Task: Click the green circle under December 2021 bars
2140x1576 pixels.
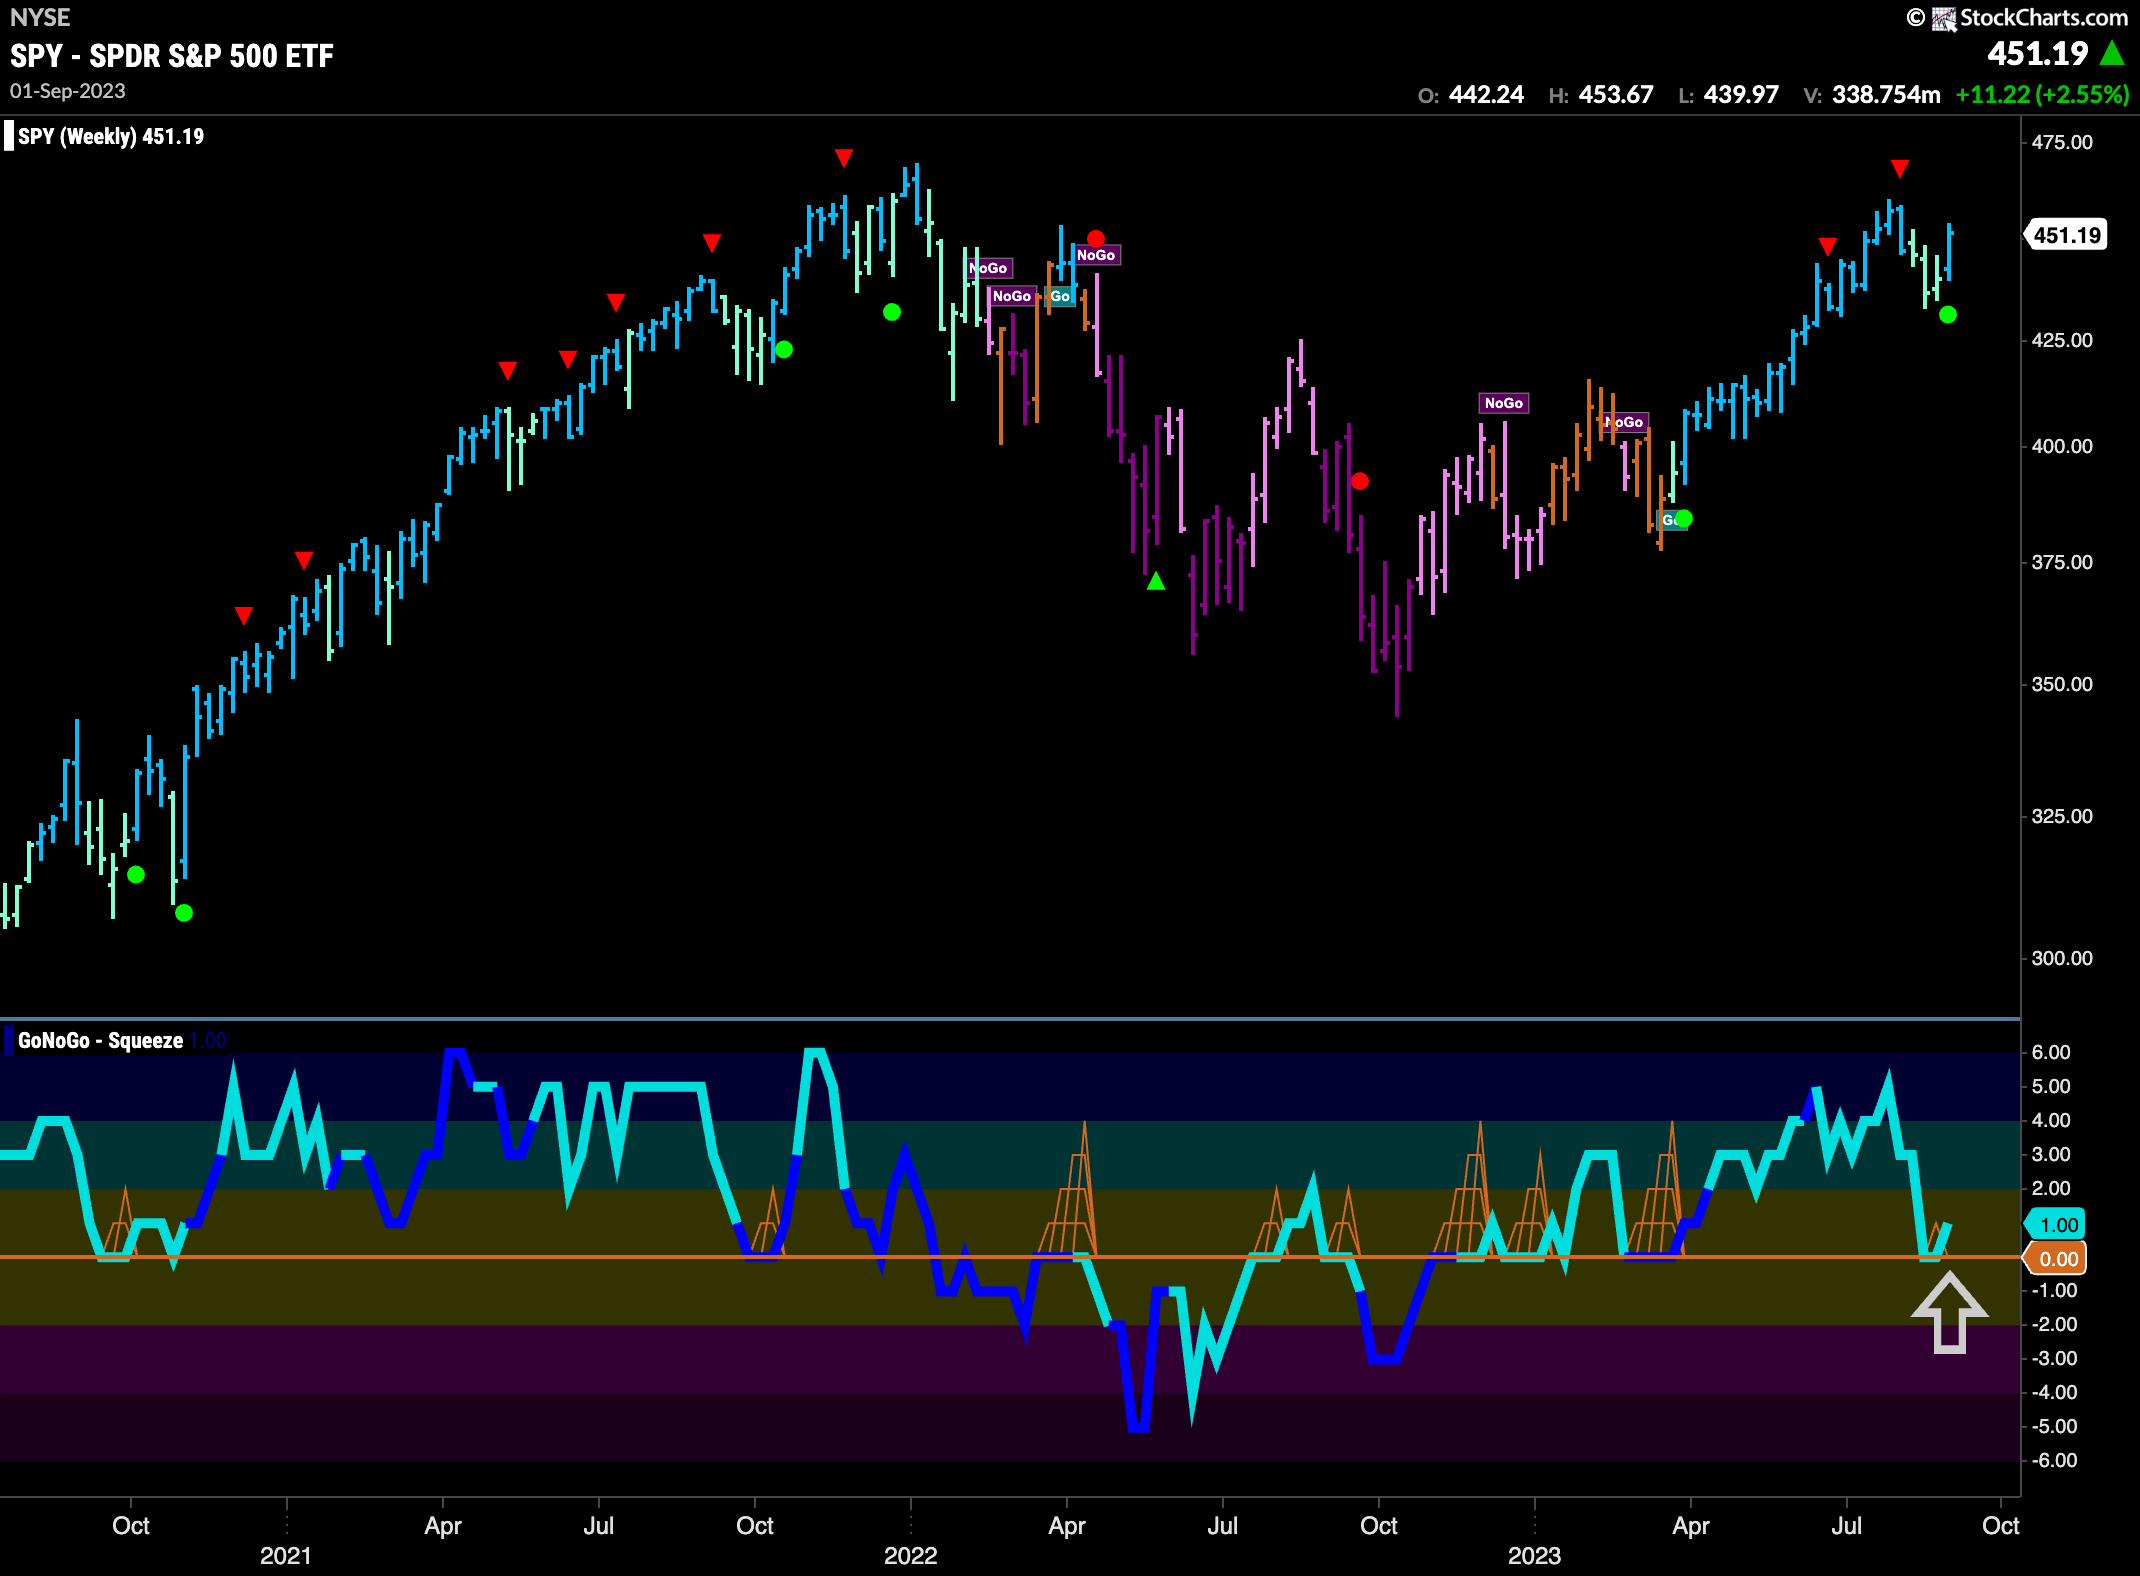Action: point(892,313)
